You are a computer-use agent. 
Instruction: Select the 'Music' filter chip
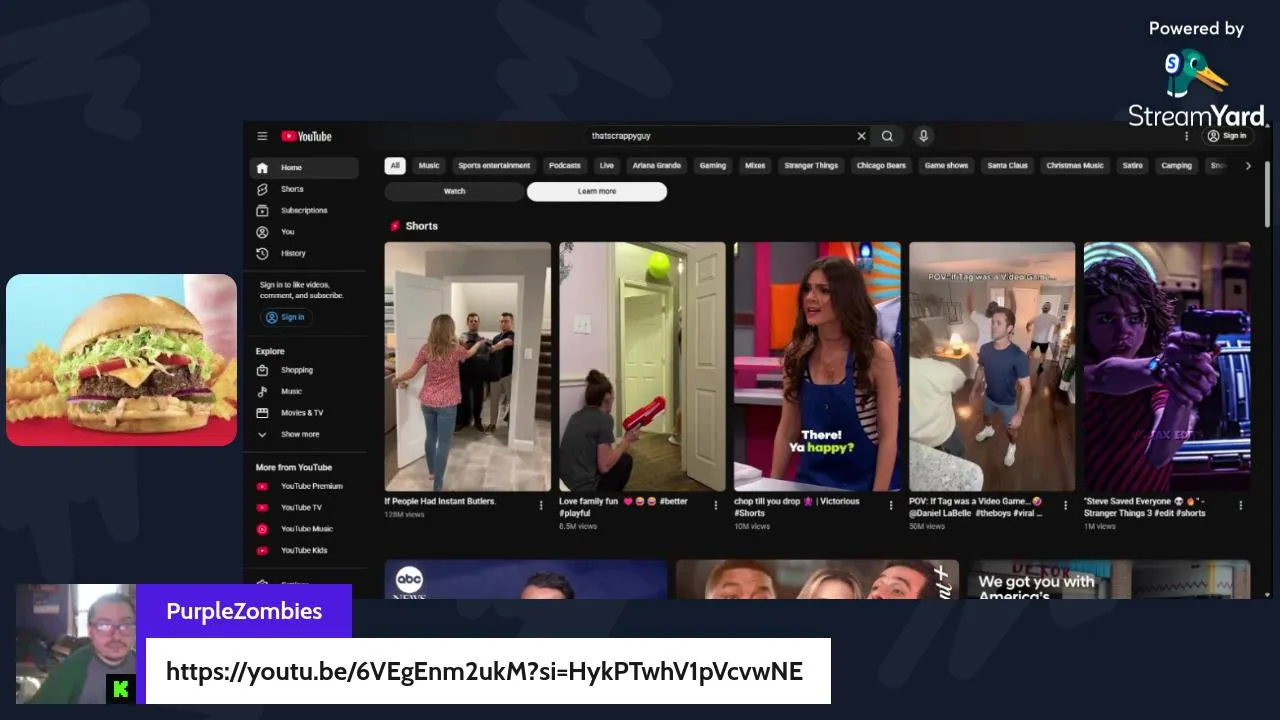[x=429, y=166]
